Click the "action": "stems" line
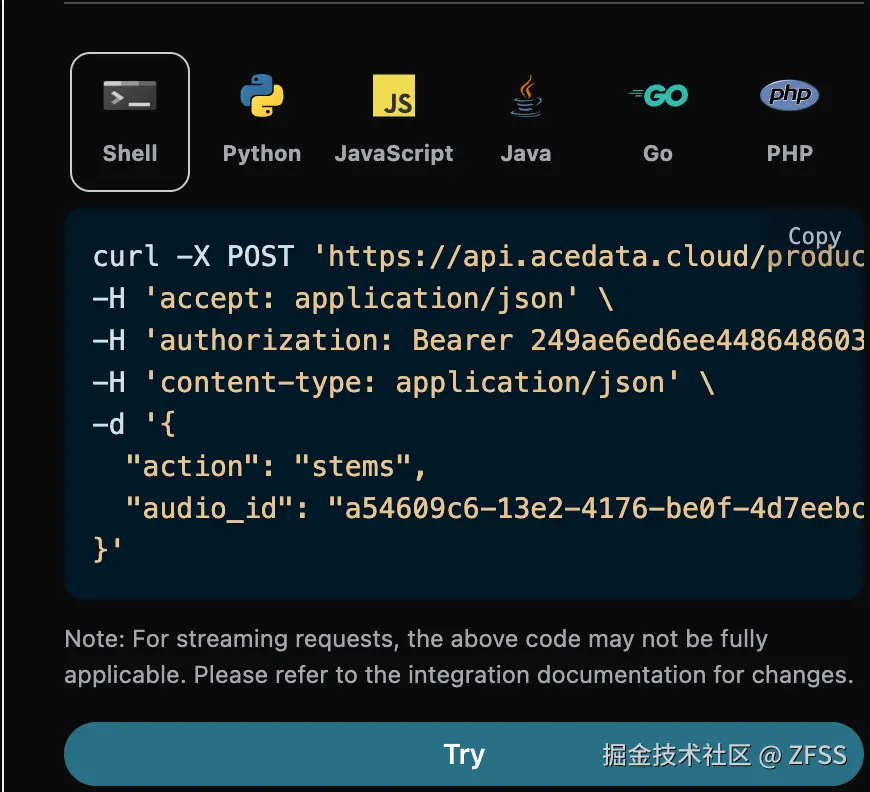 276,467
